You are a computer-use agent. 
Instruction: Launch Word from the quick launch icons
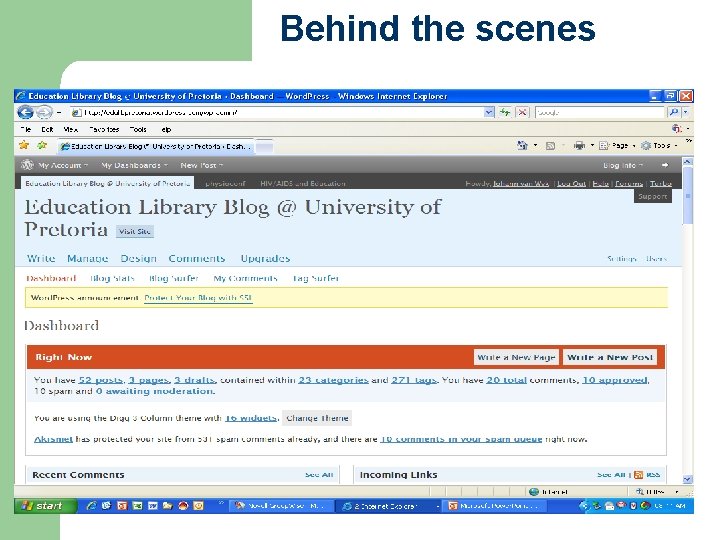click(152, 506)
